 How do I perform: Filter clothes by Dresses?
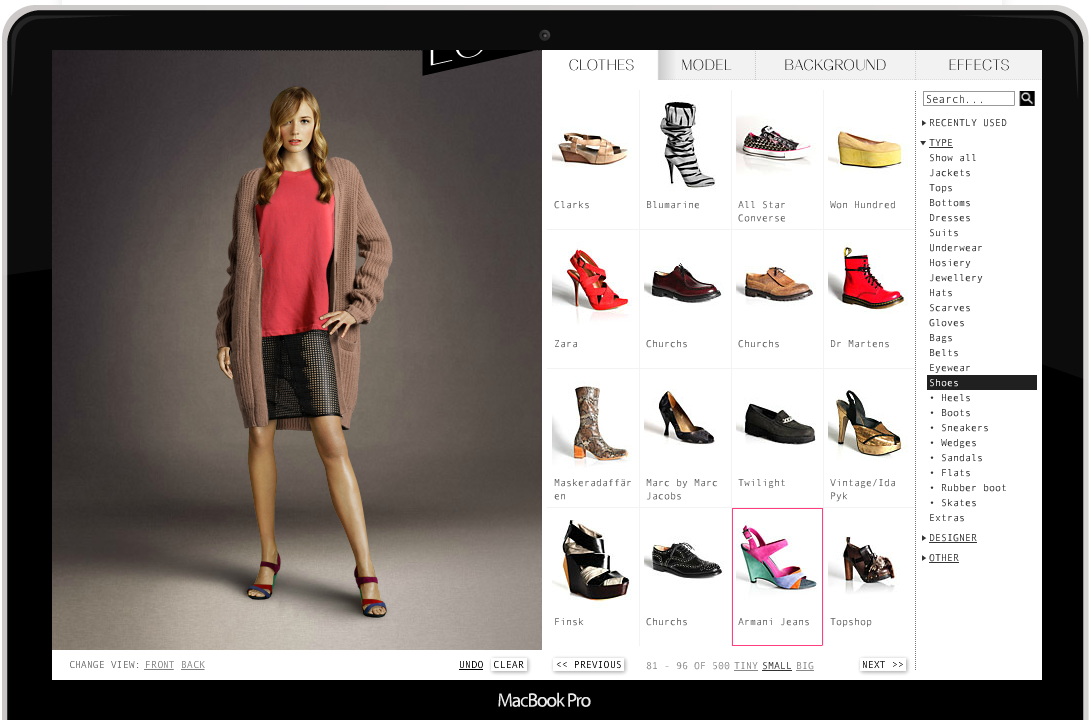[x=950, y=218]
